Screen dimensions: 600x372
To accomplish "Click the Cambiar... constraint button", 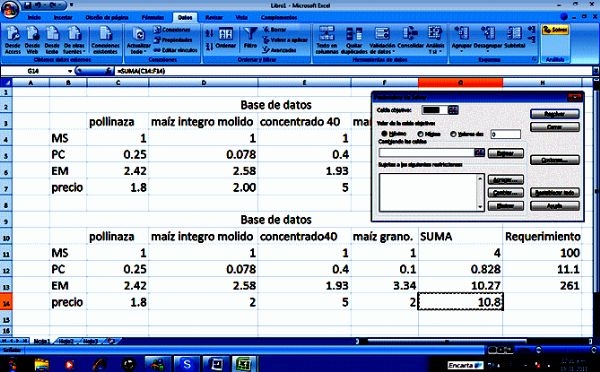I will click(x=505, y=193).
